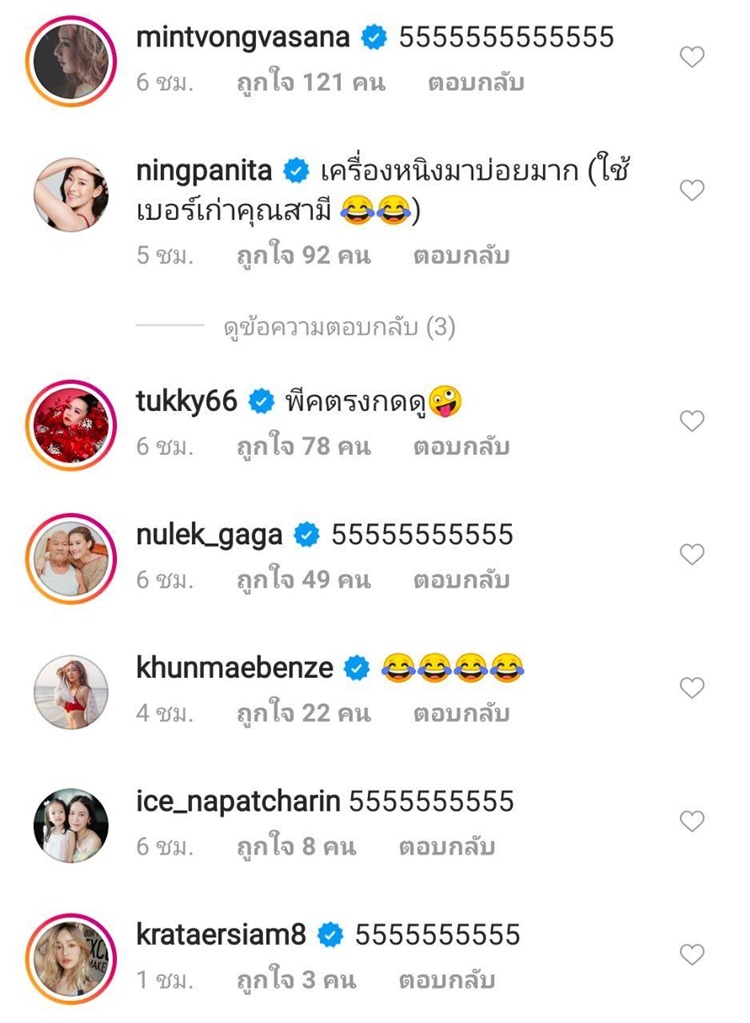
Task: Open ice_napatcharin's username link
Action: pyautogui.click(x=238, y=801)
